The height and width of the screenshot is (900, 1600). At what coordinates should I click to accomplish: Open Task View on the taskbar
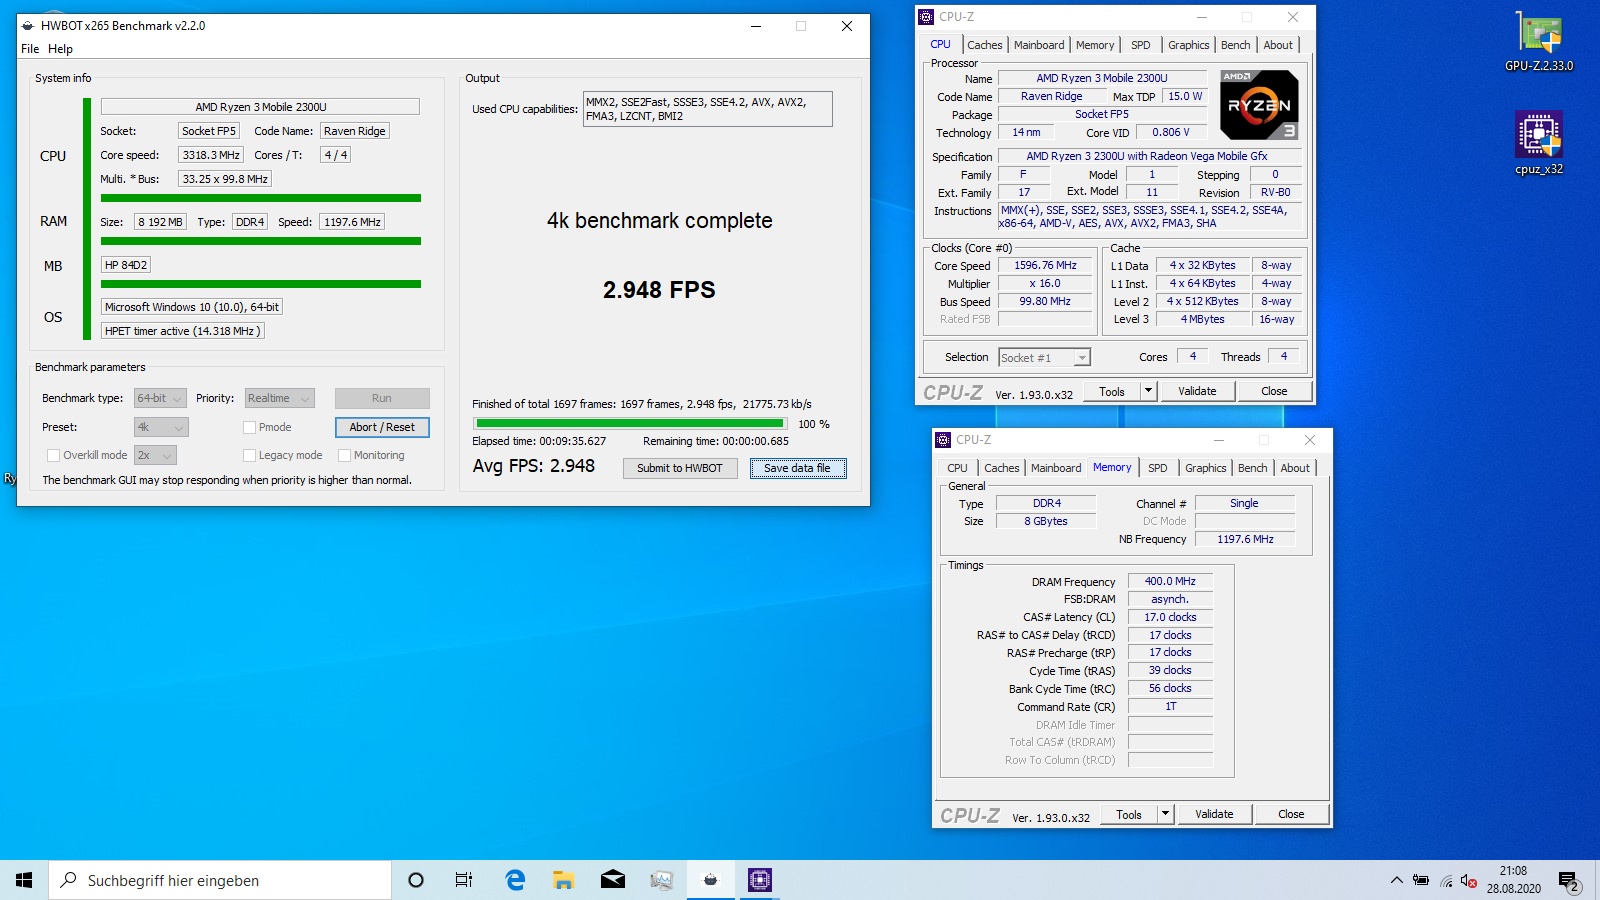point(464,880)
